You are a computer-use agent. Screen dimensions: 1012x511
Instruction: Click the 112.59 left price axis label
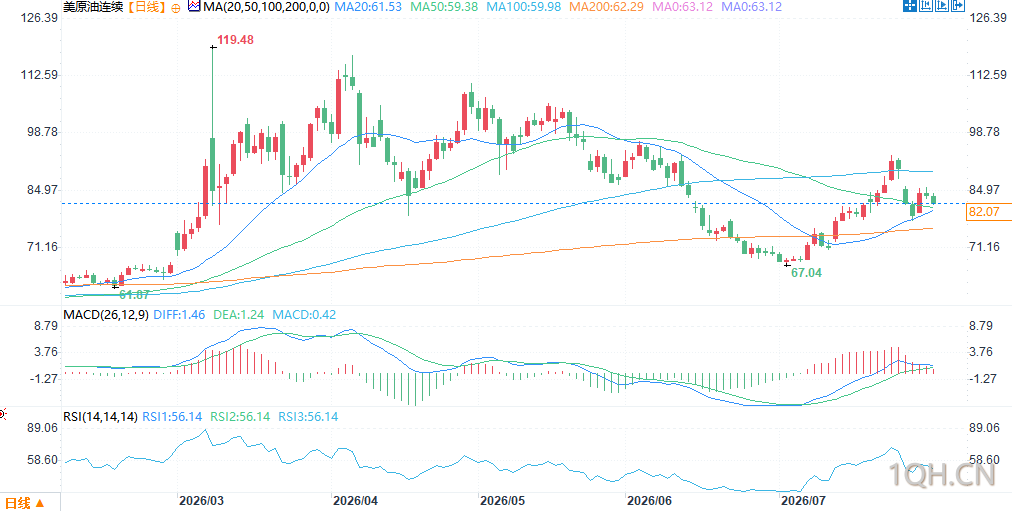40,75
